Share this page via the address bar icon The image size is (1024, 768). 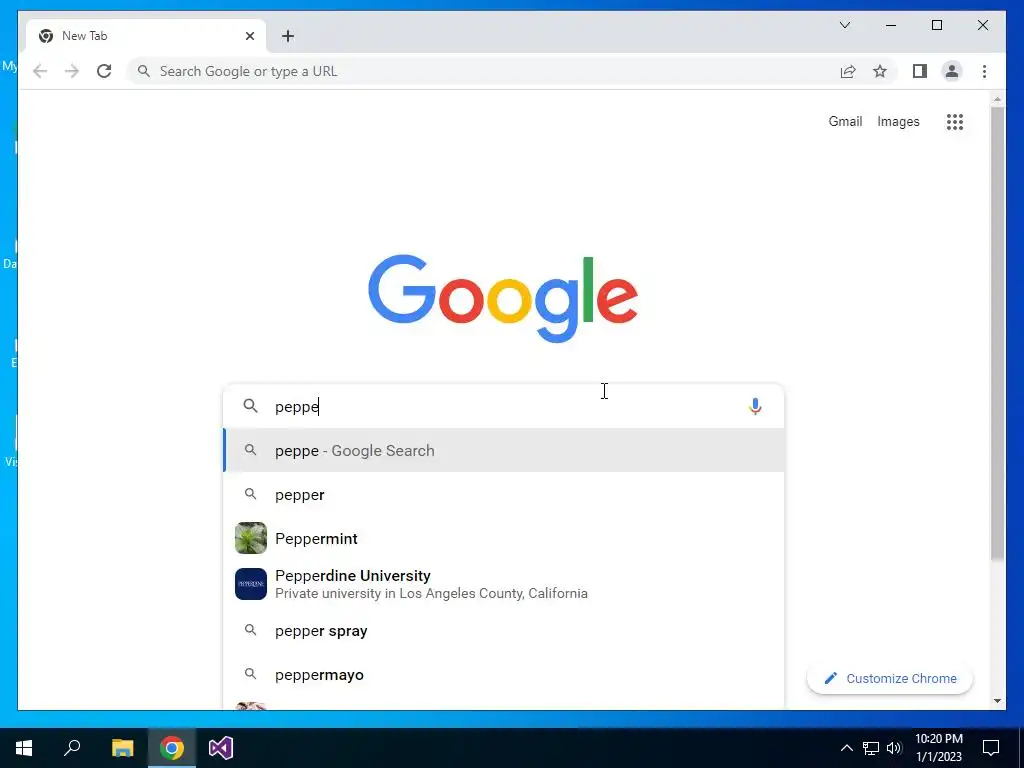click(x=848, y=71)
